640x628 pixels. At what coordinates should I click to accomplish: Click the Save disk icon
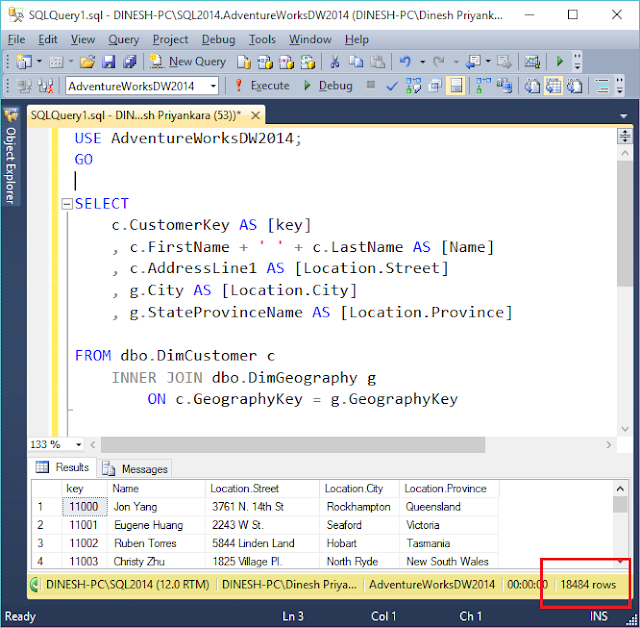[108, 62]
